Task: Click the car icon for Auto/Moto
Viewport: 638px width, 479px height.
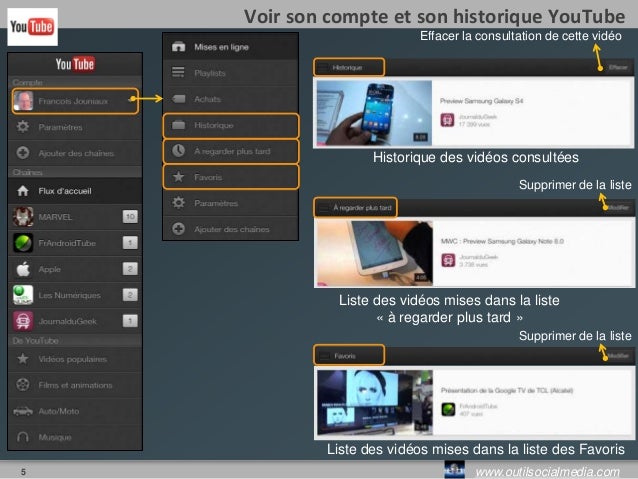Action: 23,411
